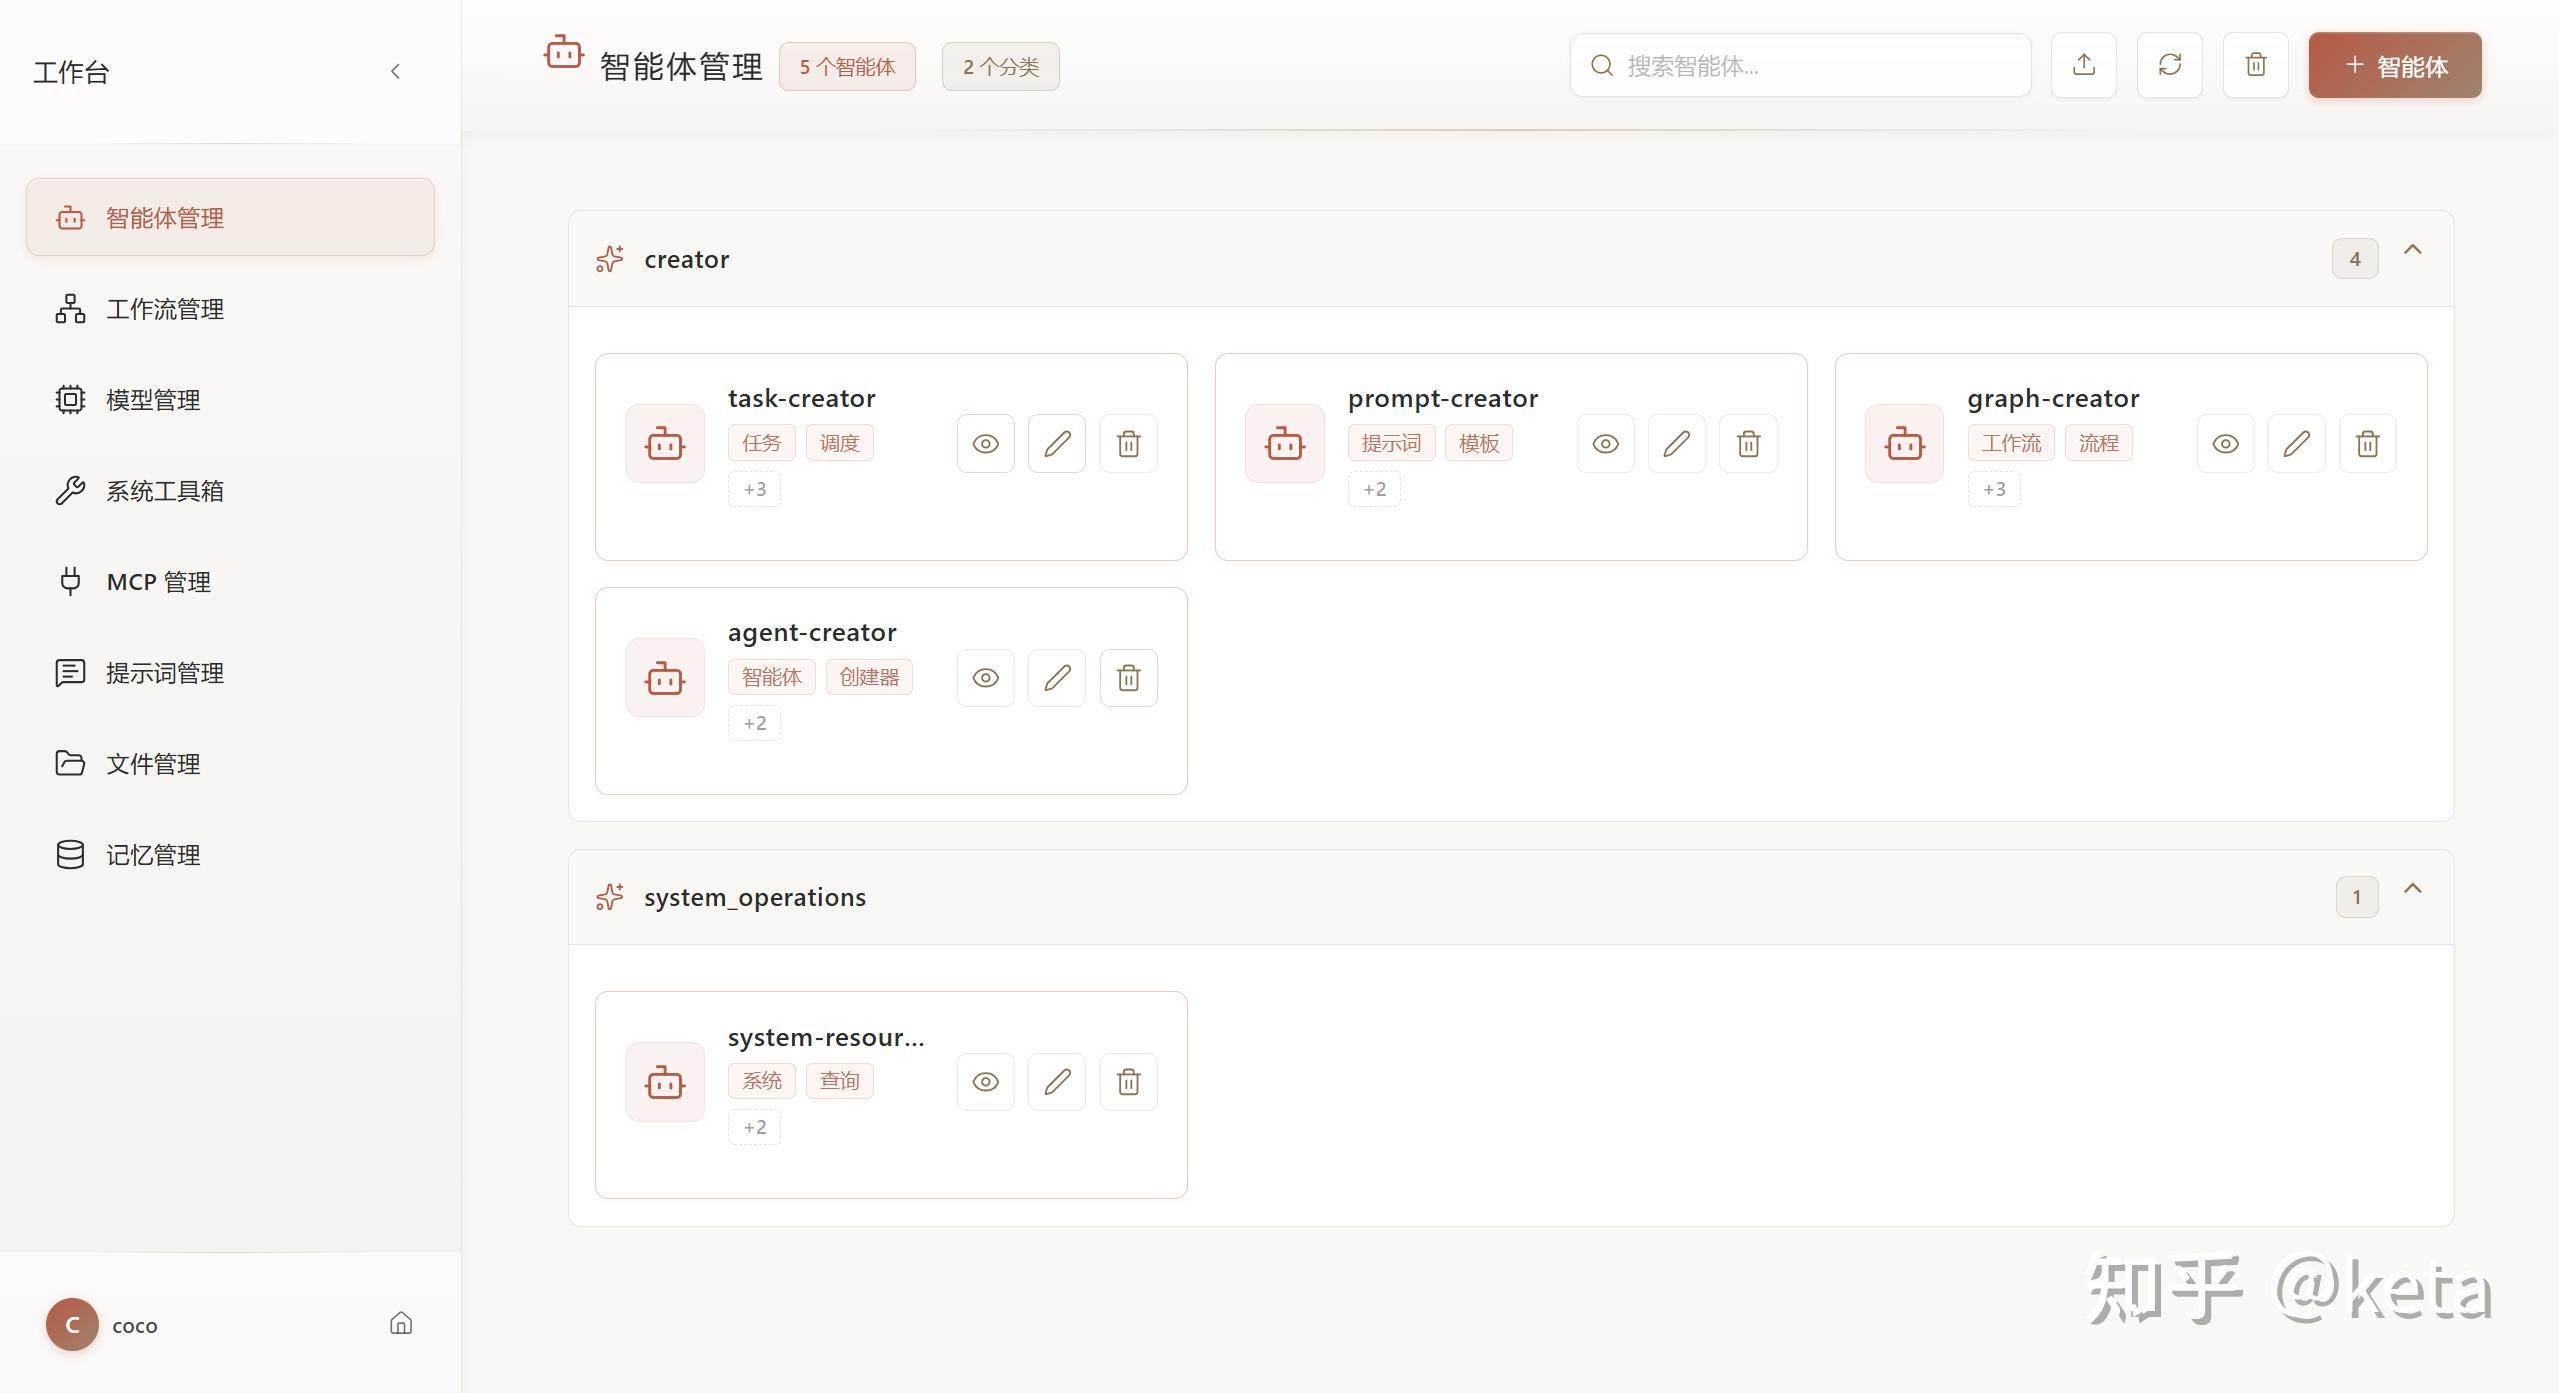View task-creator details via the eye icon
Viewport: 2559px width, 1393px height.
coord(985,443)
